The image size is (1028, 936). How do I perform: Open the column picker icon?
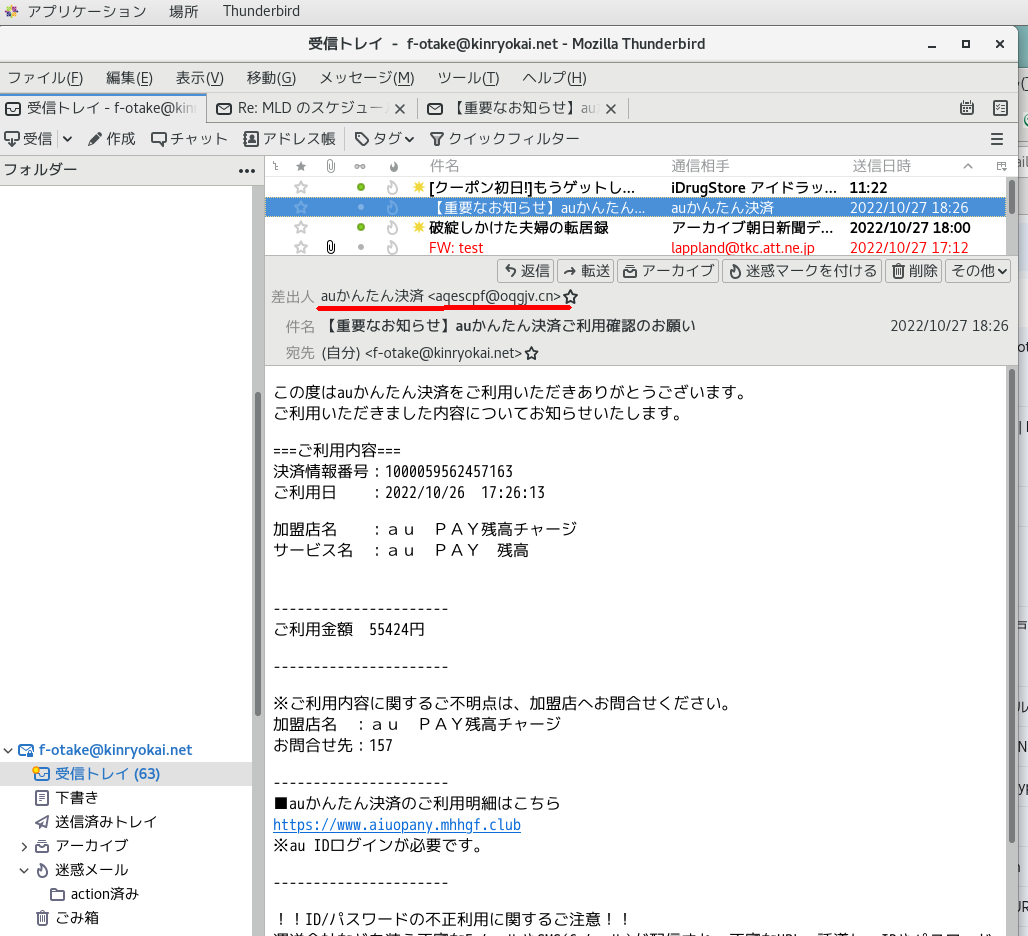1001,166
